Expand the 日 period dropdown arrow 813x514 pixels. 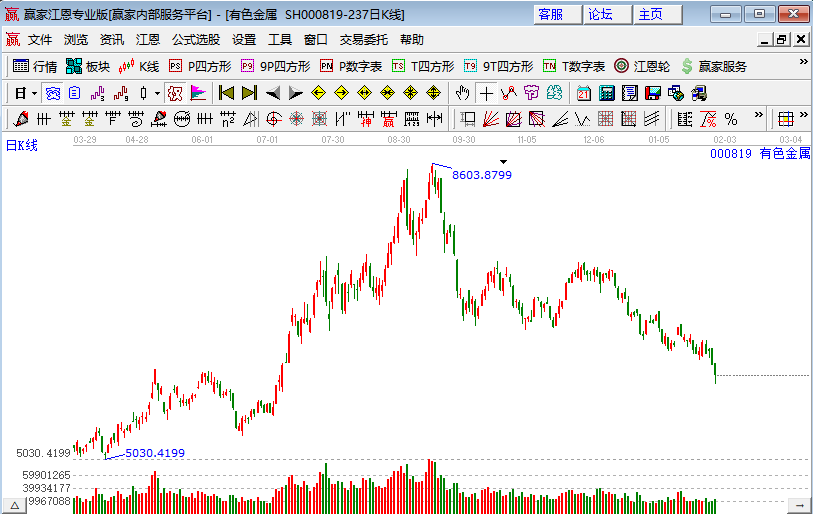point(34,94)
